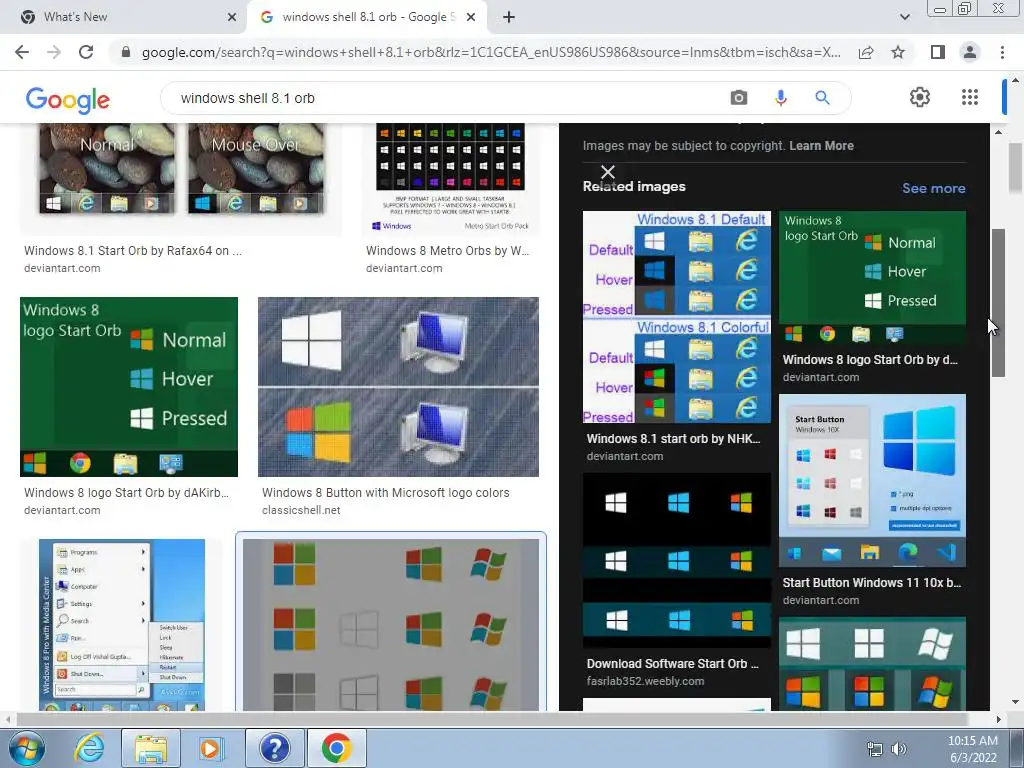The height and width of the screenshot is (768, 1024).
Task: Open Windows Media Player from taskbar
Action: pos(211,748)
